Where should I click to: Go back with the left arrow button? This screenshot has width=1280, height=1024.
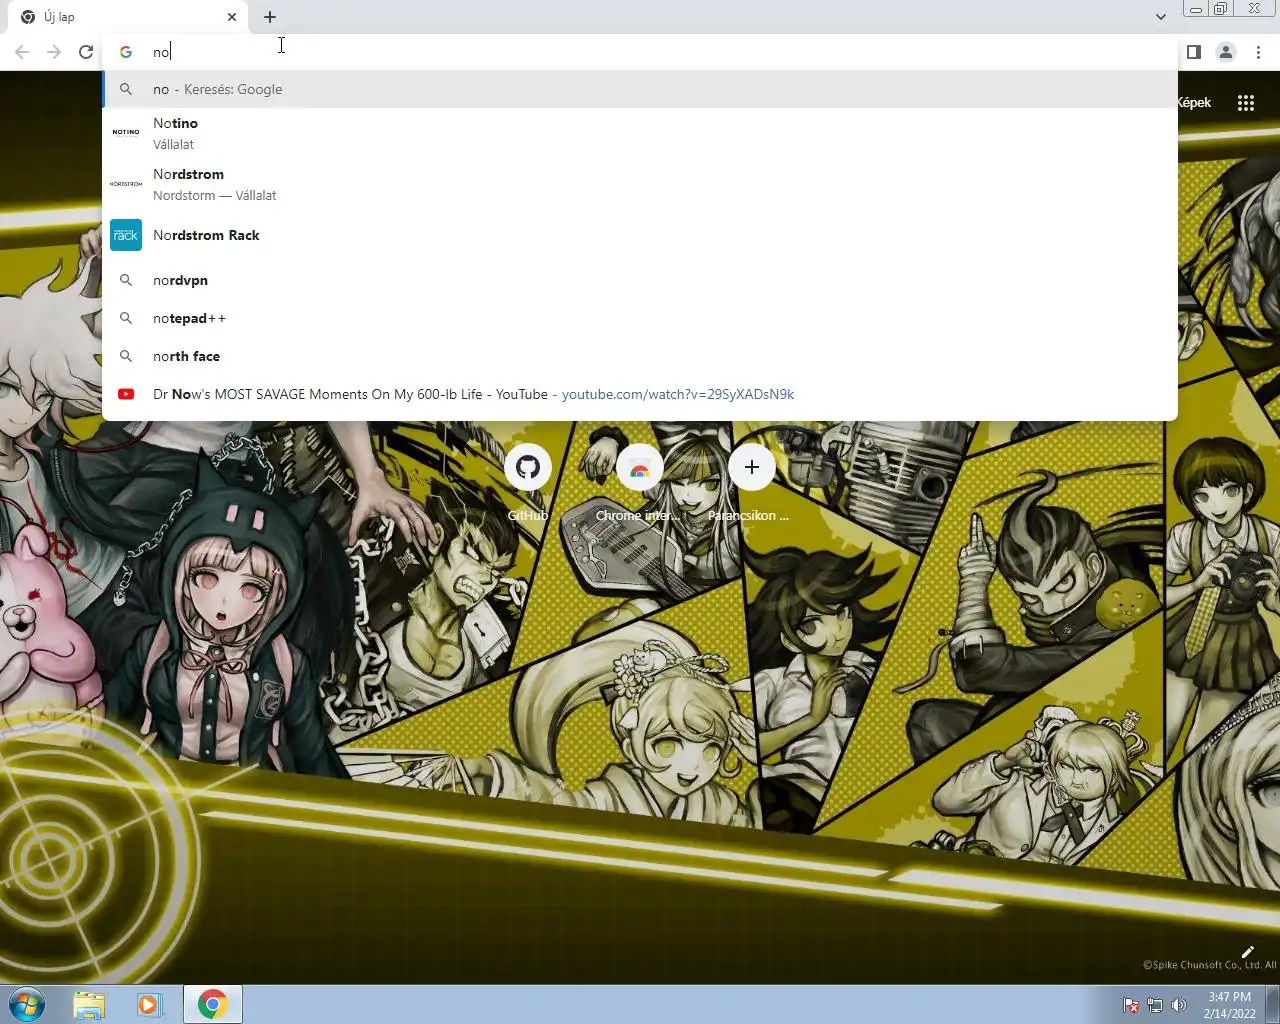[x=22, y=52]
